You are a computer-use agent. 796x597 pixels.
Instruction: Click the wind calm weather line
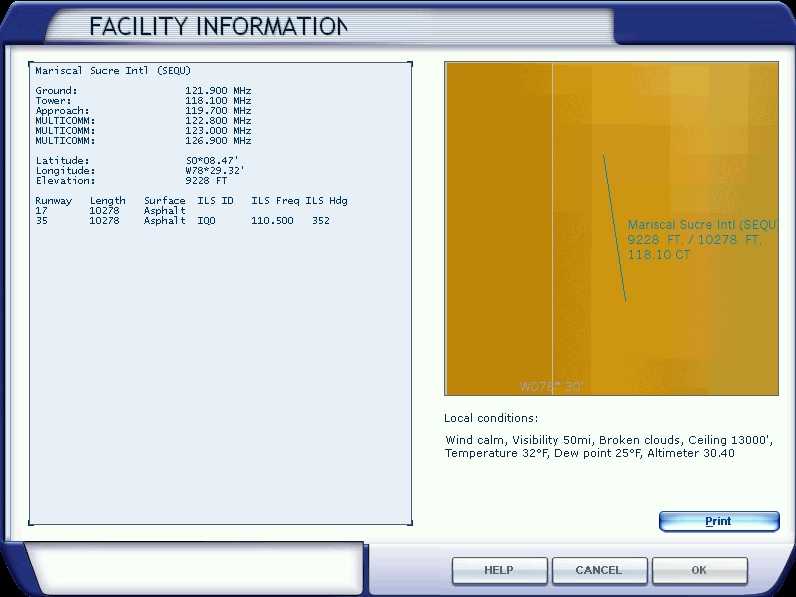point(609,440)
